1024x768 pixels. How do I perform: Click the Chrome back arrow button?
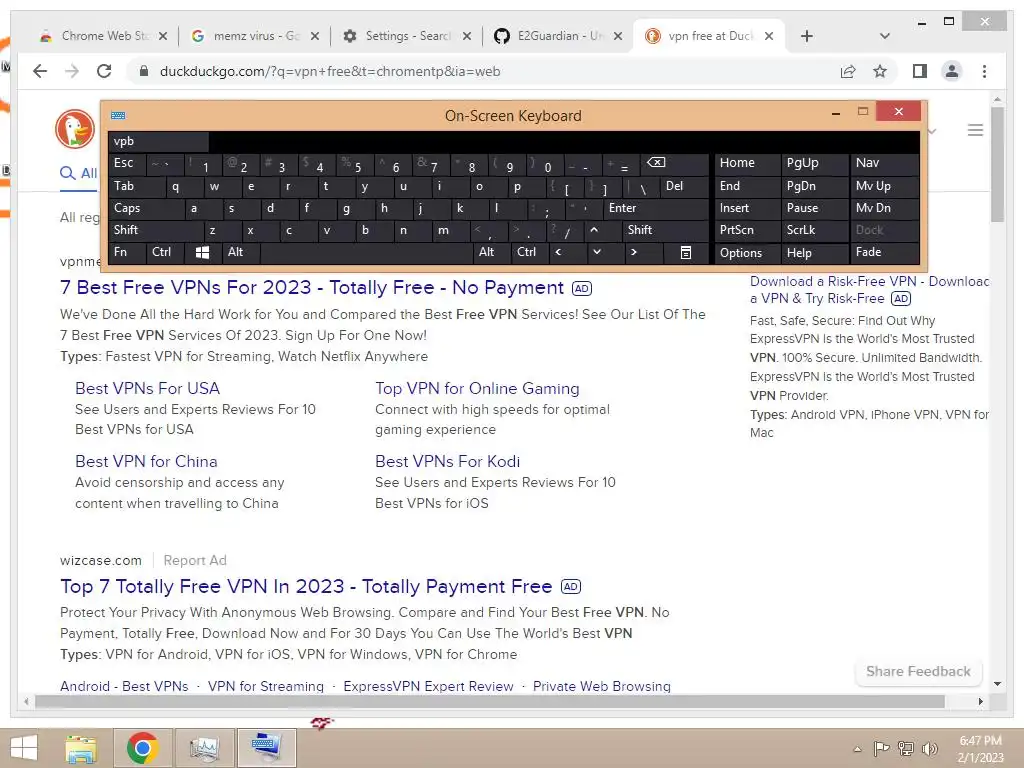point(40,71)
